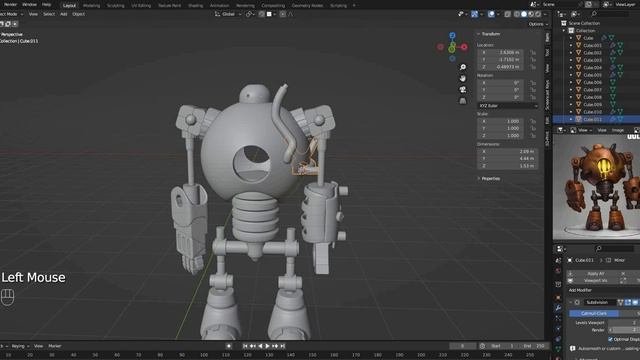Screen dimensions: 640x360
Task: Open the Window menu
Action: [x=29, y=4]
